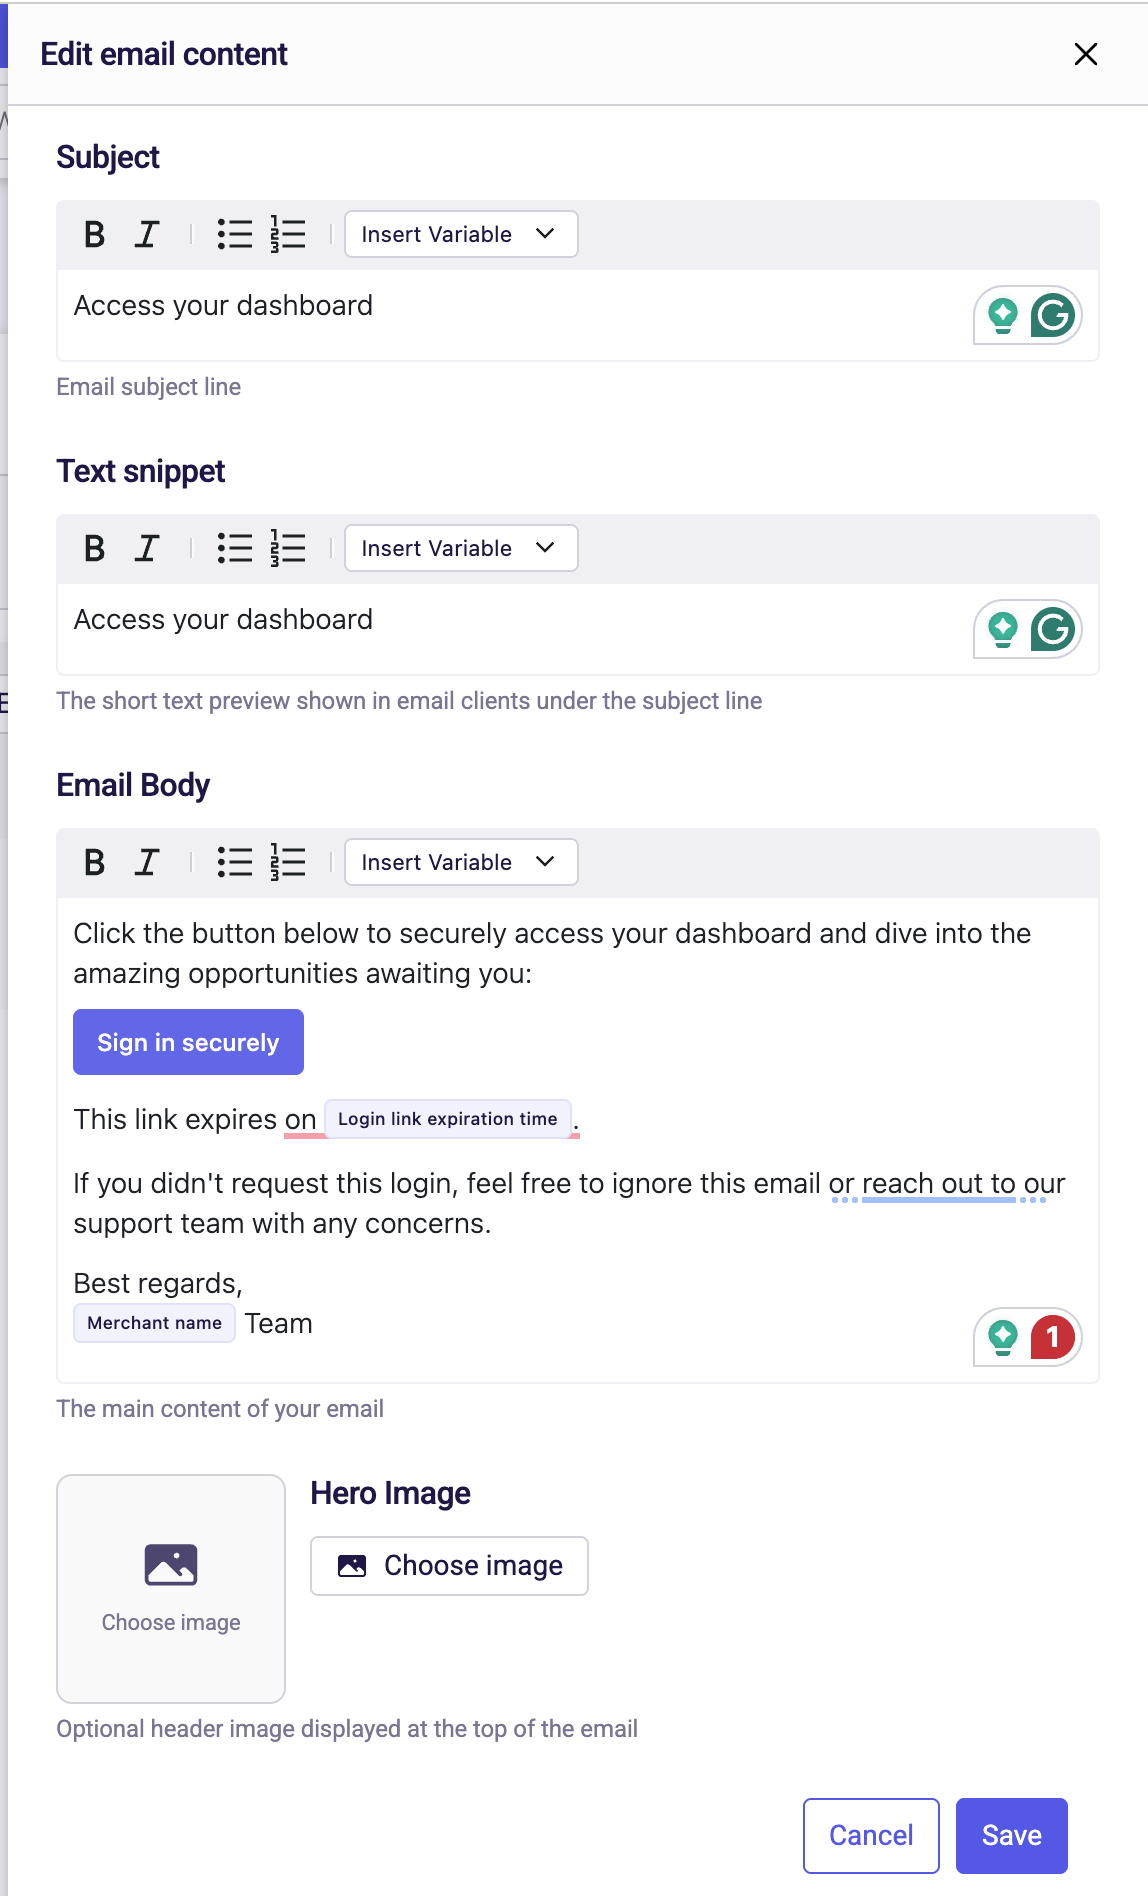
Task: Expand the Email Body Insert Variable dropdown
Action: coord(460,862)
